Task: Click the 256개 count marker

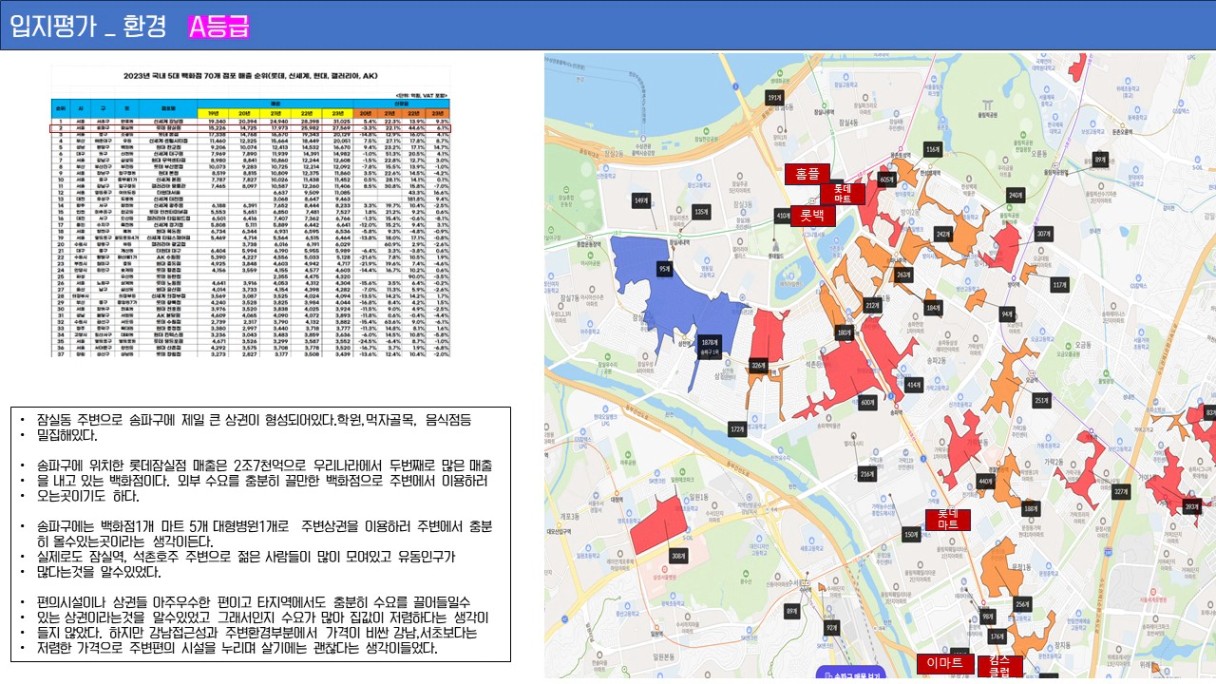Action: [x=1022, y=605]
